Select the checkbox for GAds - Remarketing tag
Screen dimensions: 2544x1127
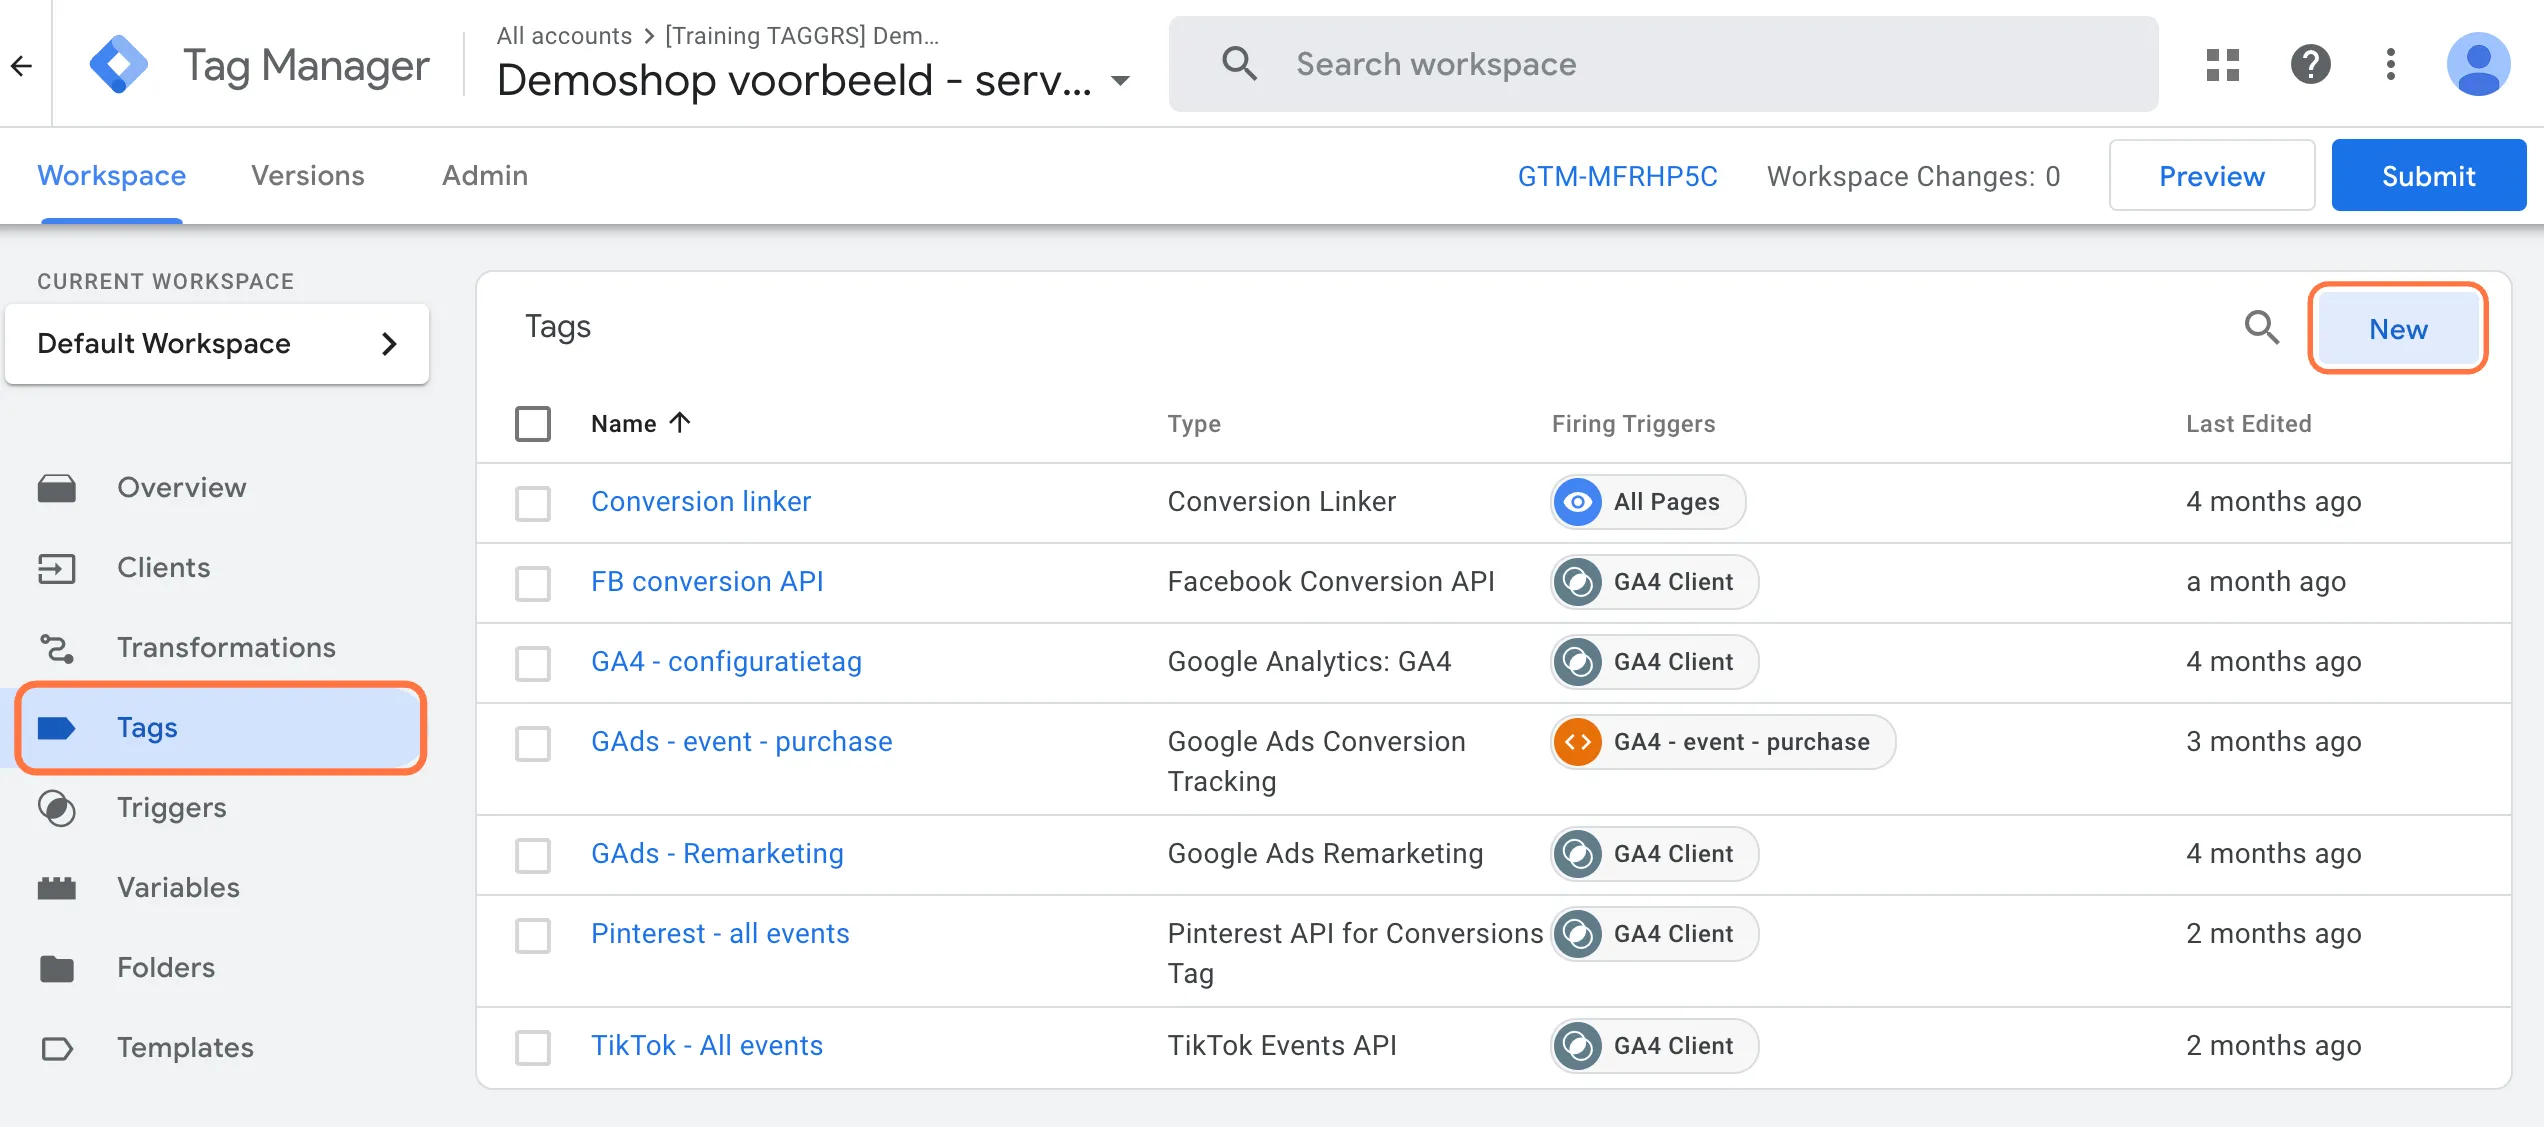tap(535, 853)
